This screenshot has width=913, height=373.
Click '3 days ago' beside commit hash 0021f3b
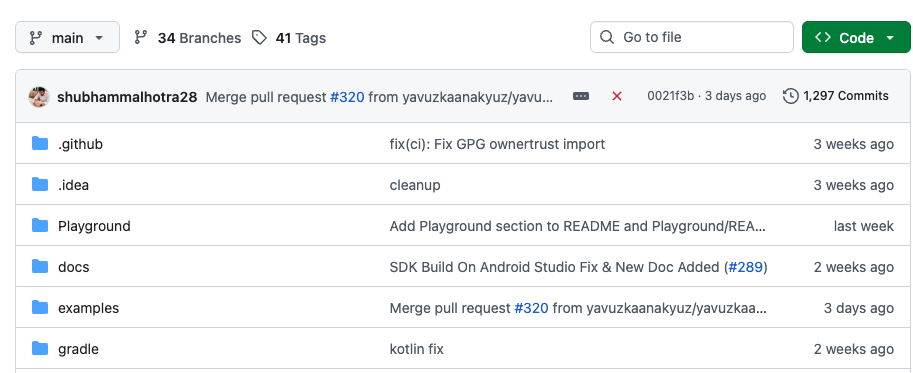tap(735, 96)
